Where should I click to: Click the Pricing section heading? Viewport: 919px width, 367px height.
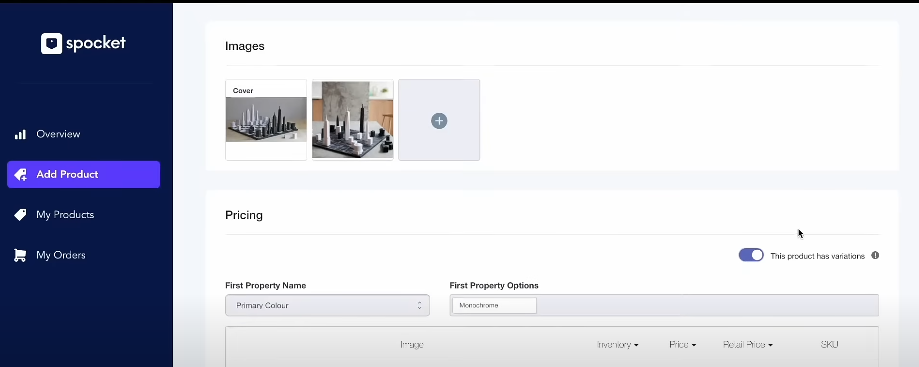pyautogui.click(x=244, y=215)
